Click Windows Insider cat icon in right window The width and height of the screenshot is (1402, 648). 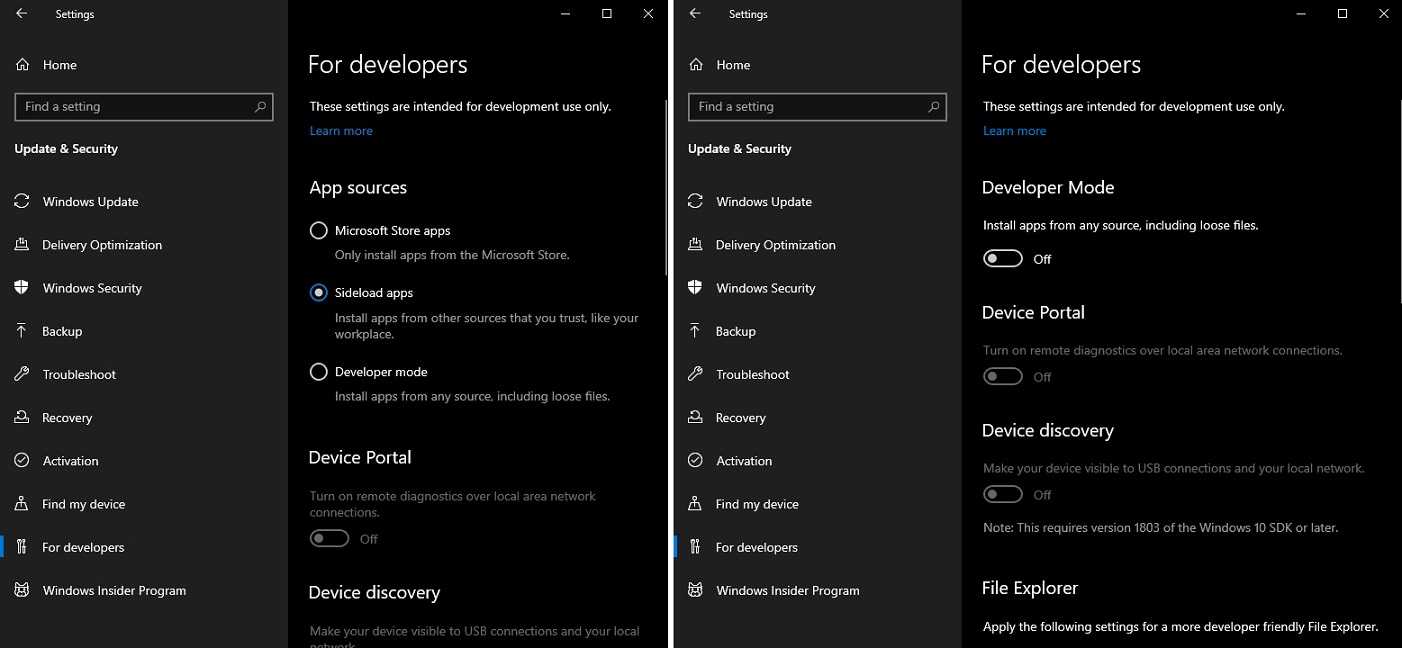[x=695, y=590]
